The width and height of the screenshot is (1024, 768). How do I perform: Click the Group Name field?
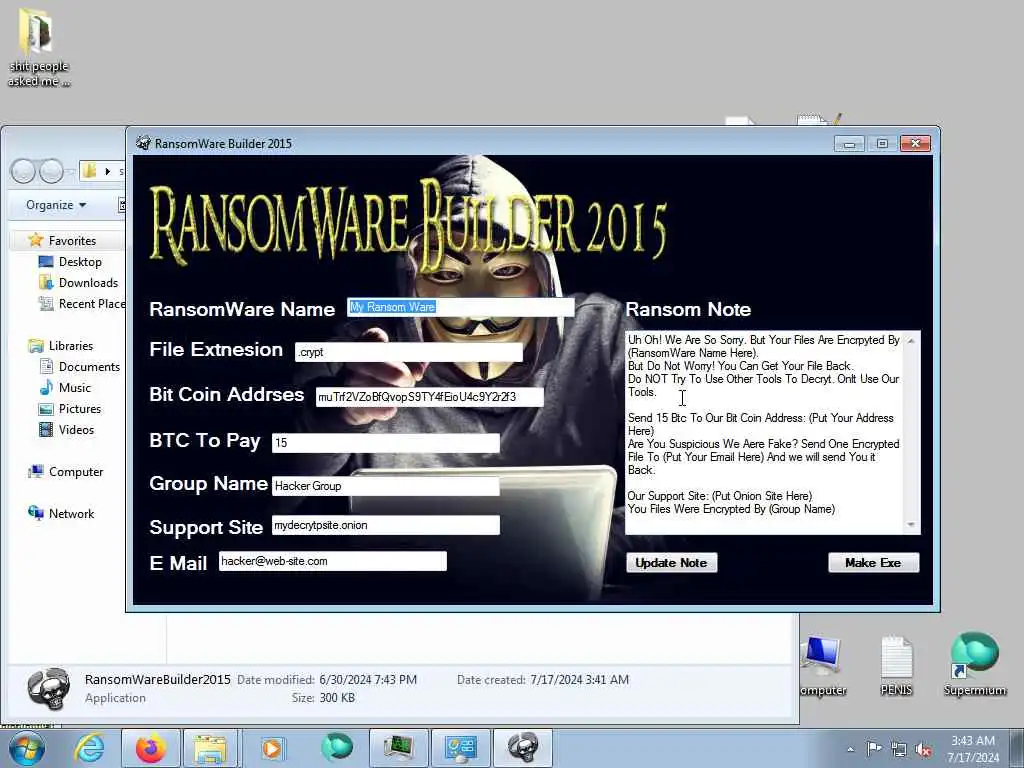(x=386, y=486)
